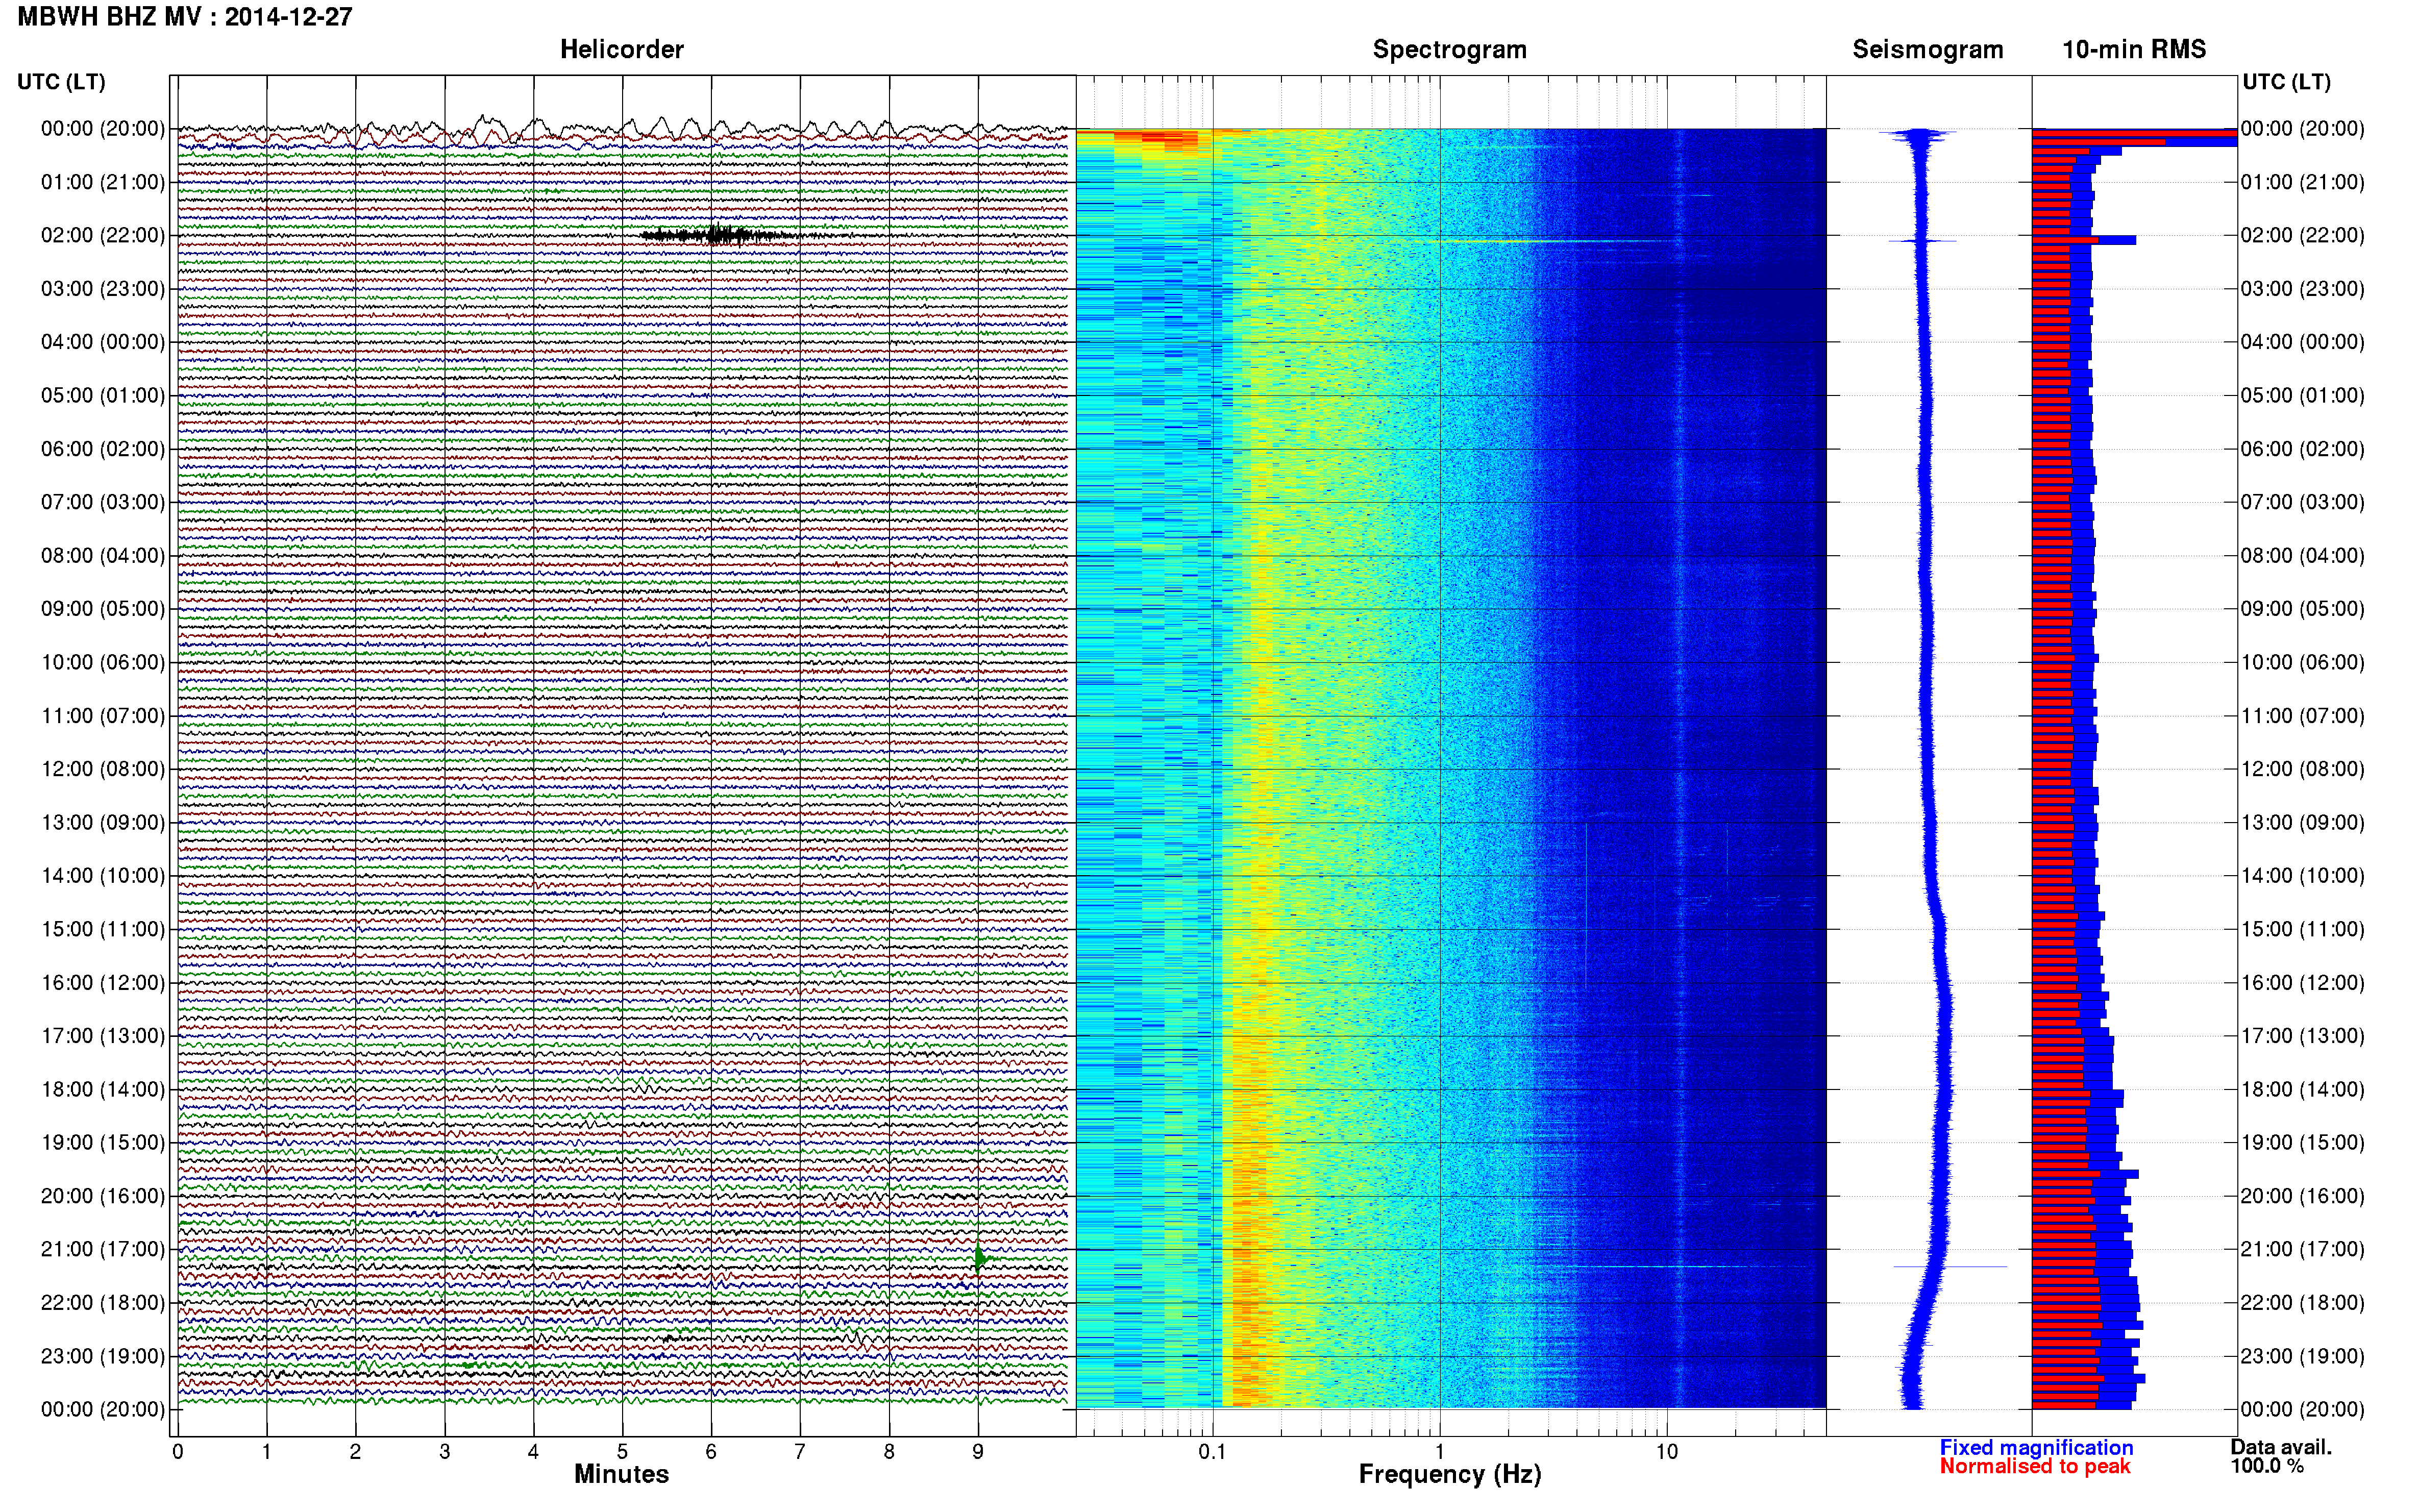The height and width of the screenshot is (1512, 2419).
Task: Click the left 'UTC (LT)' axis label
Action: [x=61, y=82]
